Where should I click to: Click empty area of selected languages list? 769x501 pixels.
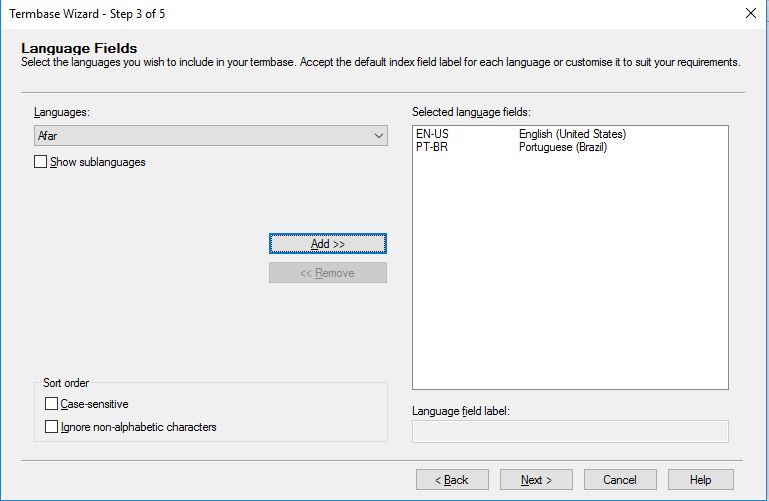570,280
